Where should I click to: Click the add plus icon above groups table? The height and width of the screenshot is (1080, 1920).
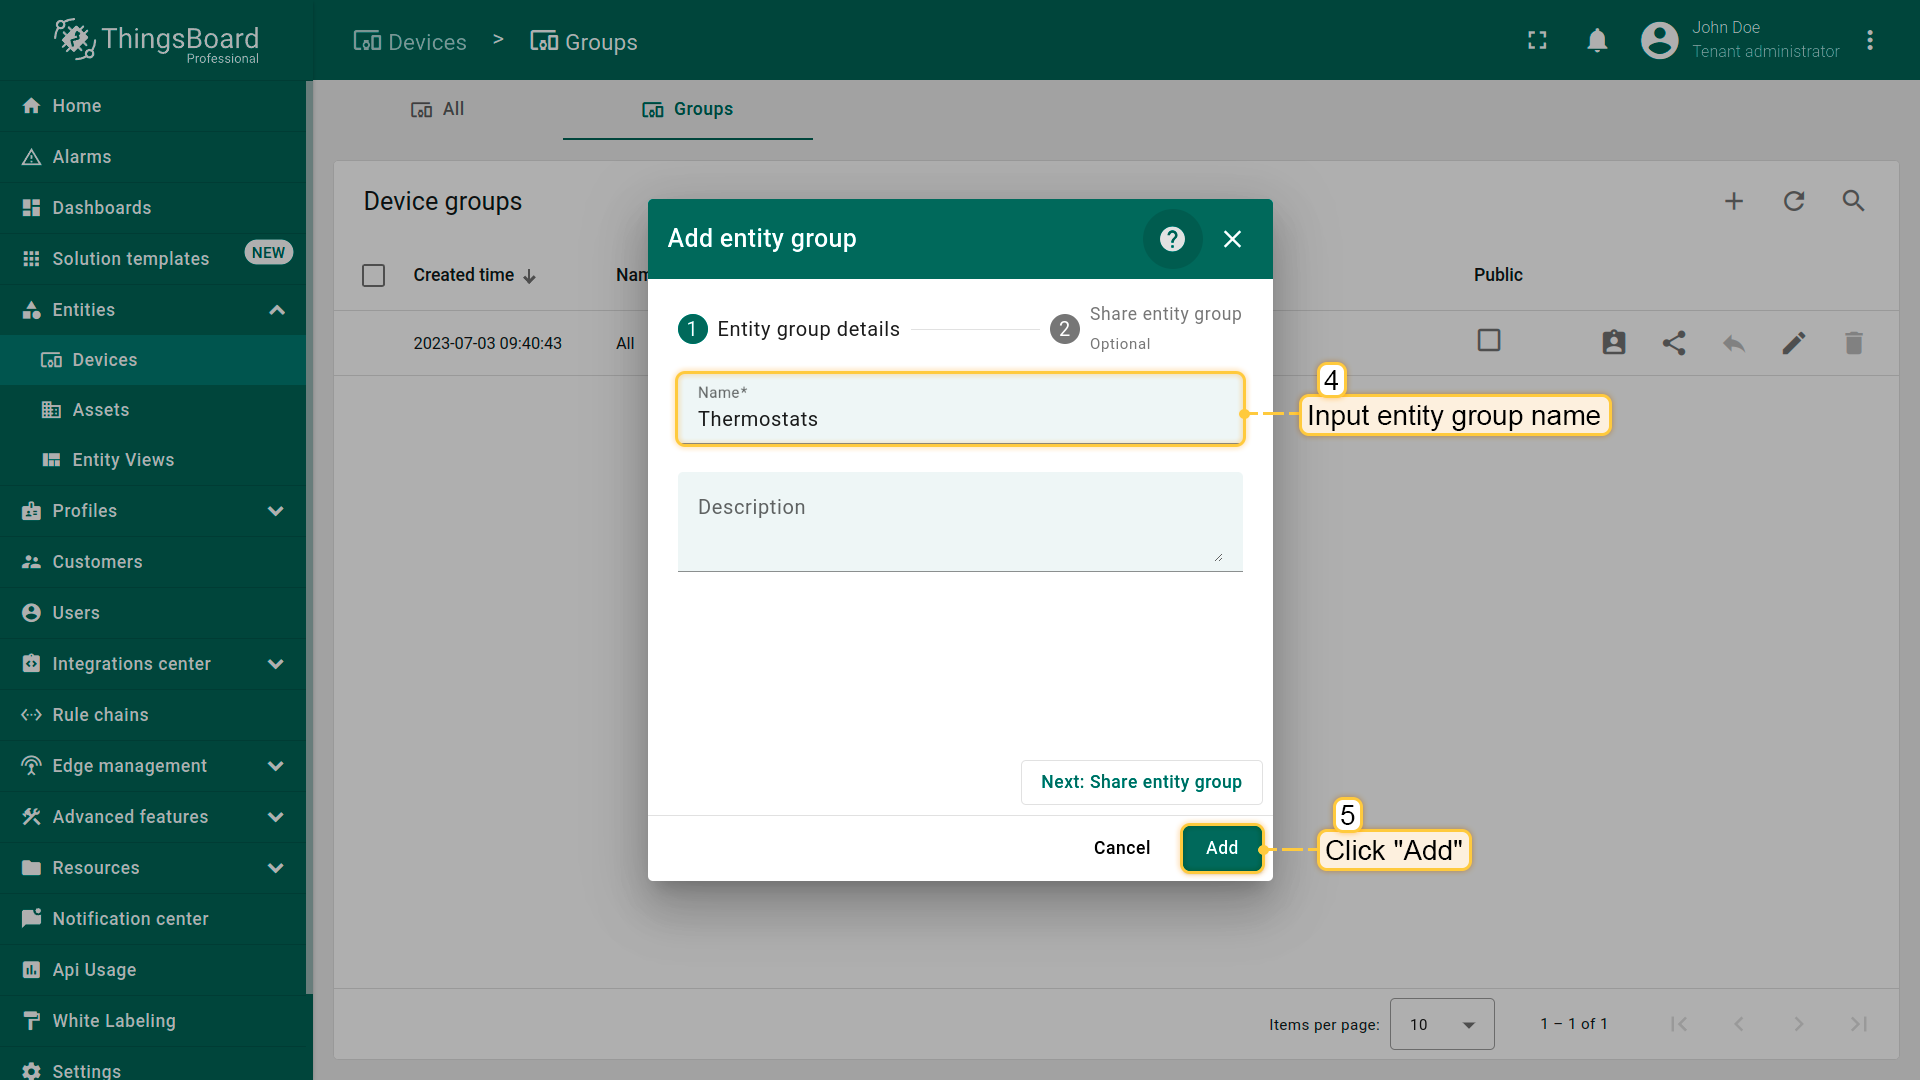tap(1734, 201)
